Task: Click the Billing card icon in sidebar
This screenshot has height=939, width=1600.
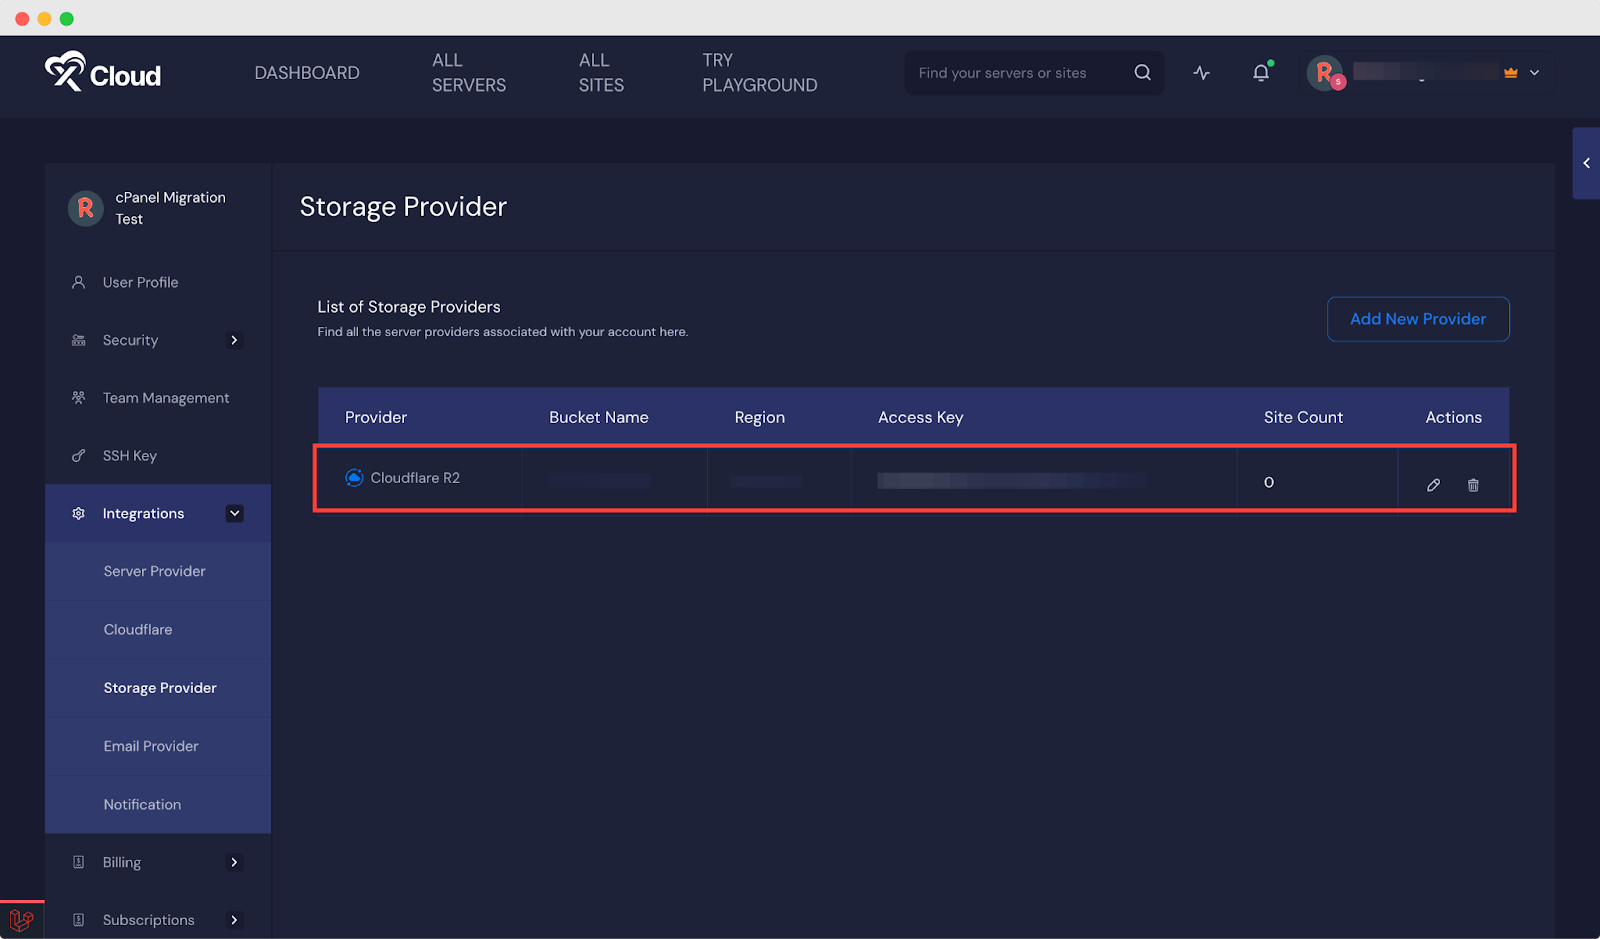Action: click(79, 861)
